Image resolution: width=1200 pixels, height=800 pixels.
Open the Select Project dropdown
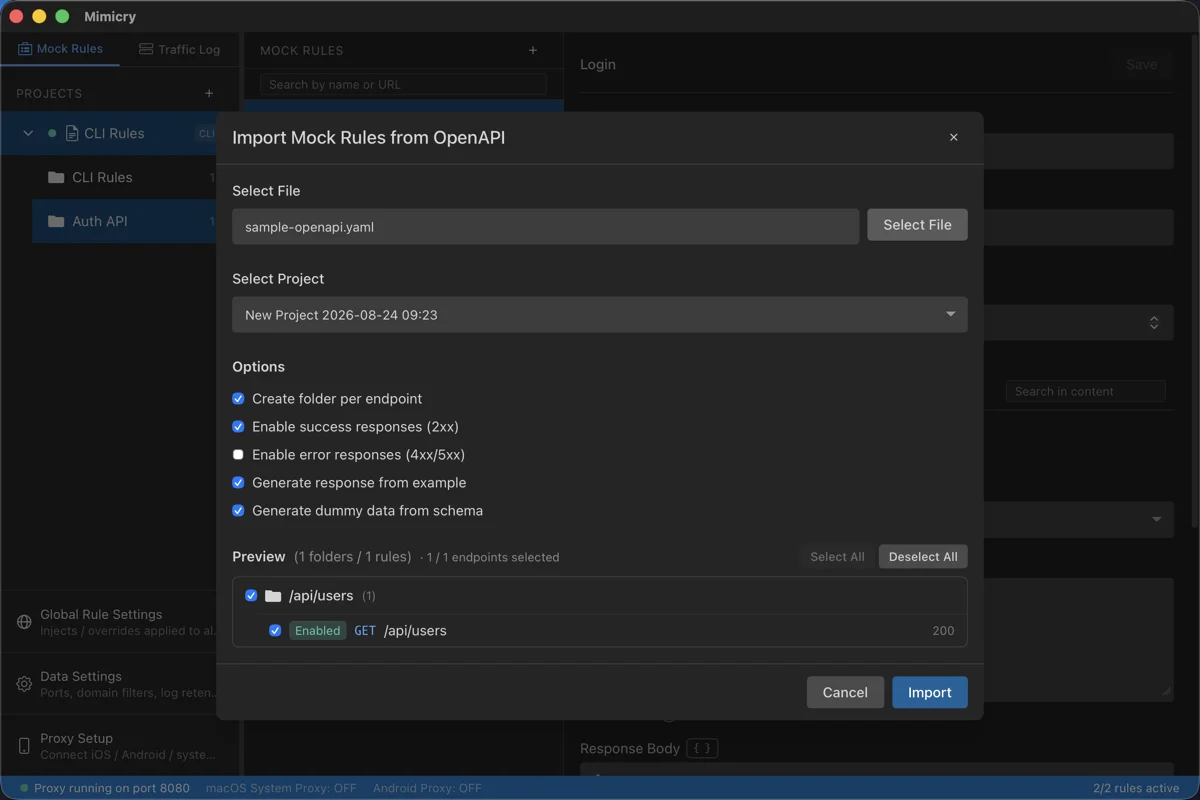pos(600,314)
